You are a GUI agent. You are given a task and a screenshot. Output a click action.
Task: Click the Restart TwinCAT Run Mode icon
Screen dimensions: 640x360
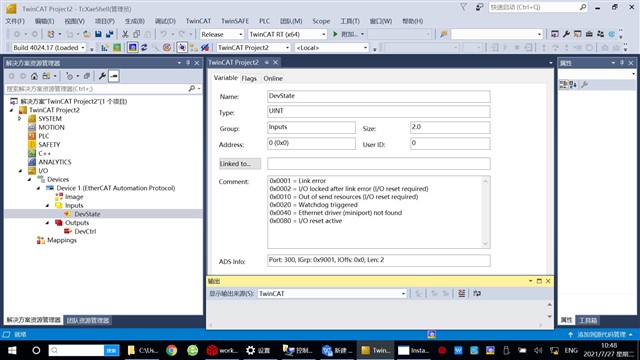click(x=117, y=48)
